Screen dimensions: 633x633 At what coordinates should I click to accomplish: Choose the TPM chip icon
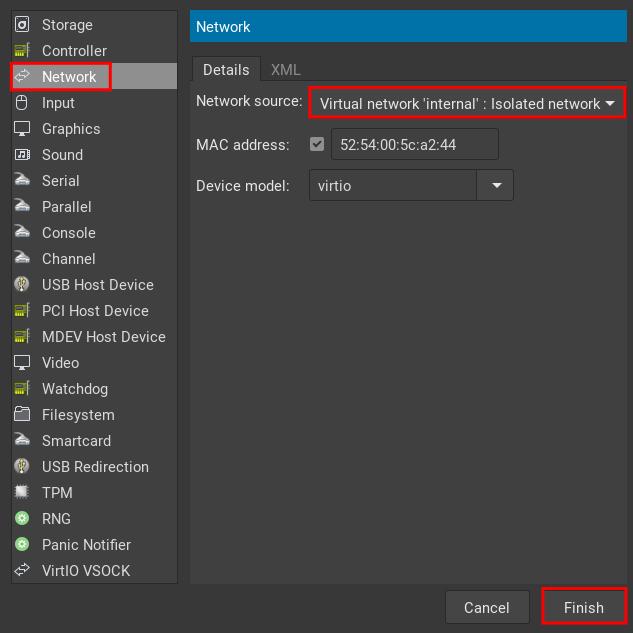coord(22,493)
